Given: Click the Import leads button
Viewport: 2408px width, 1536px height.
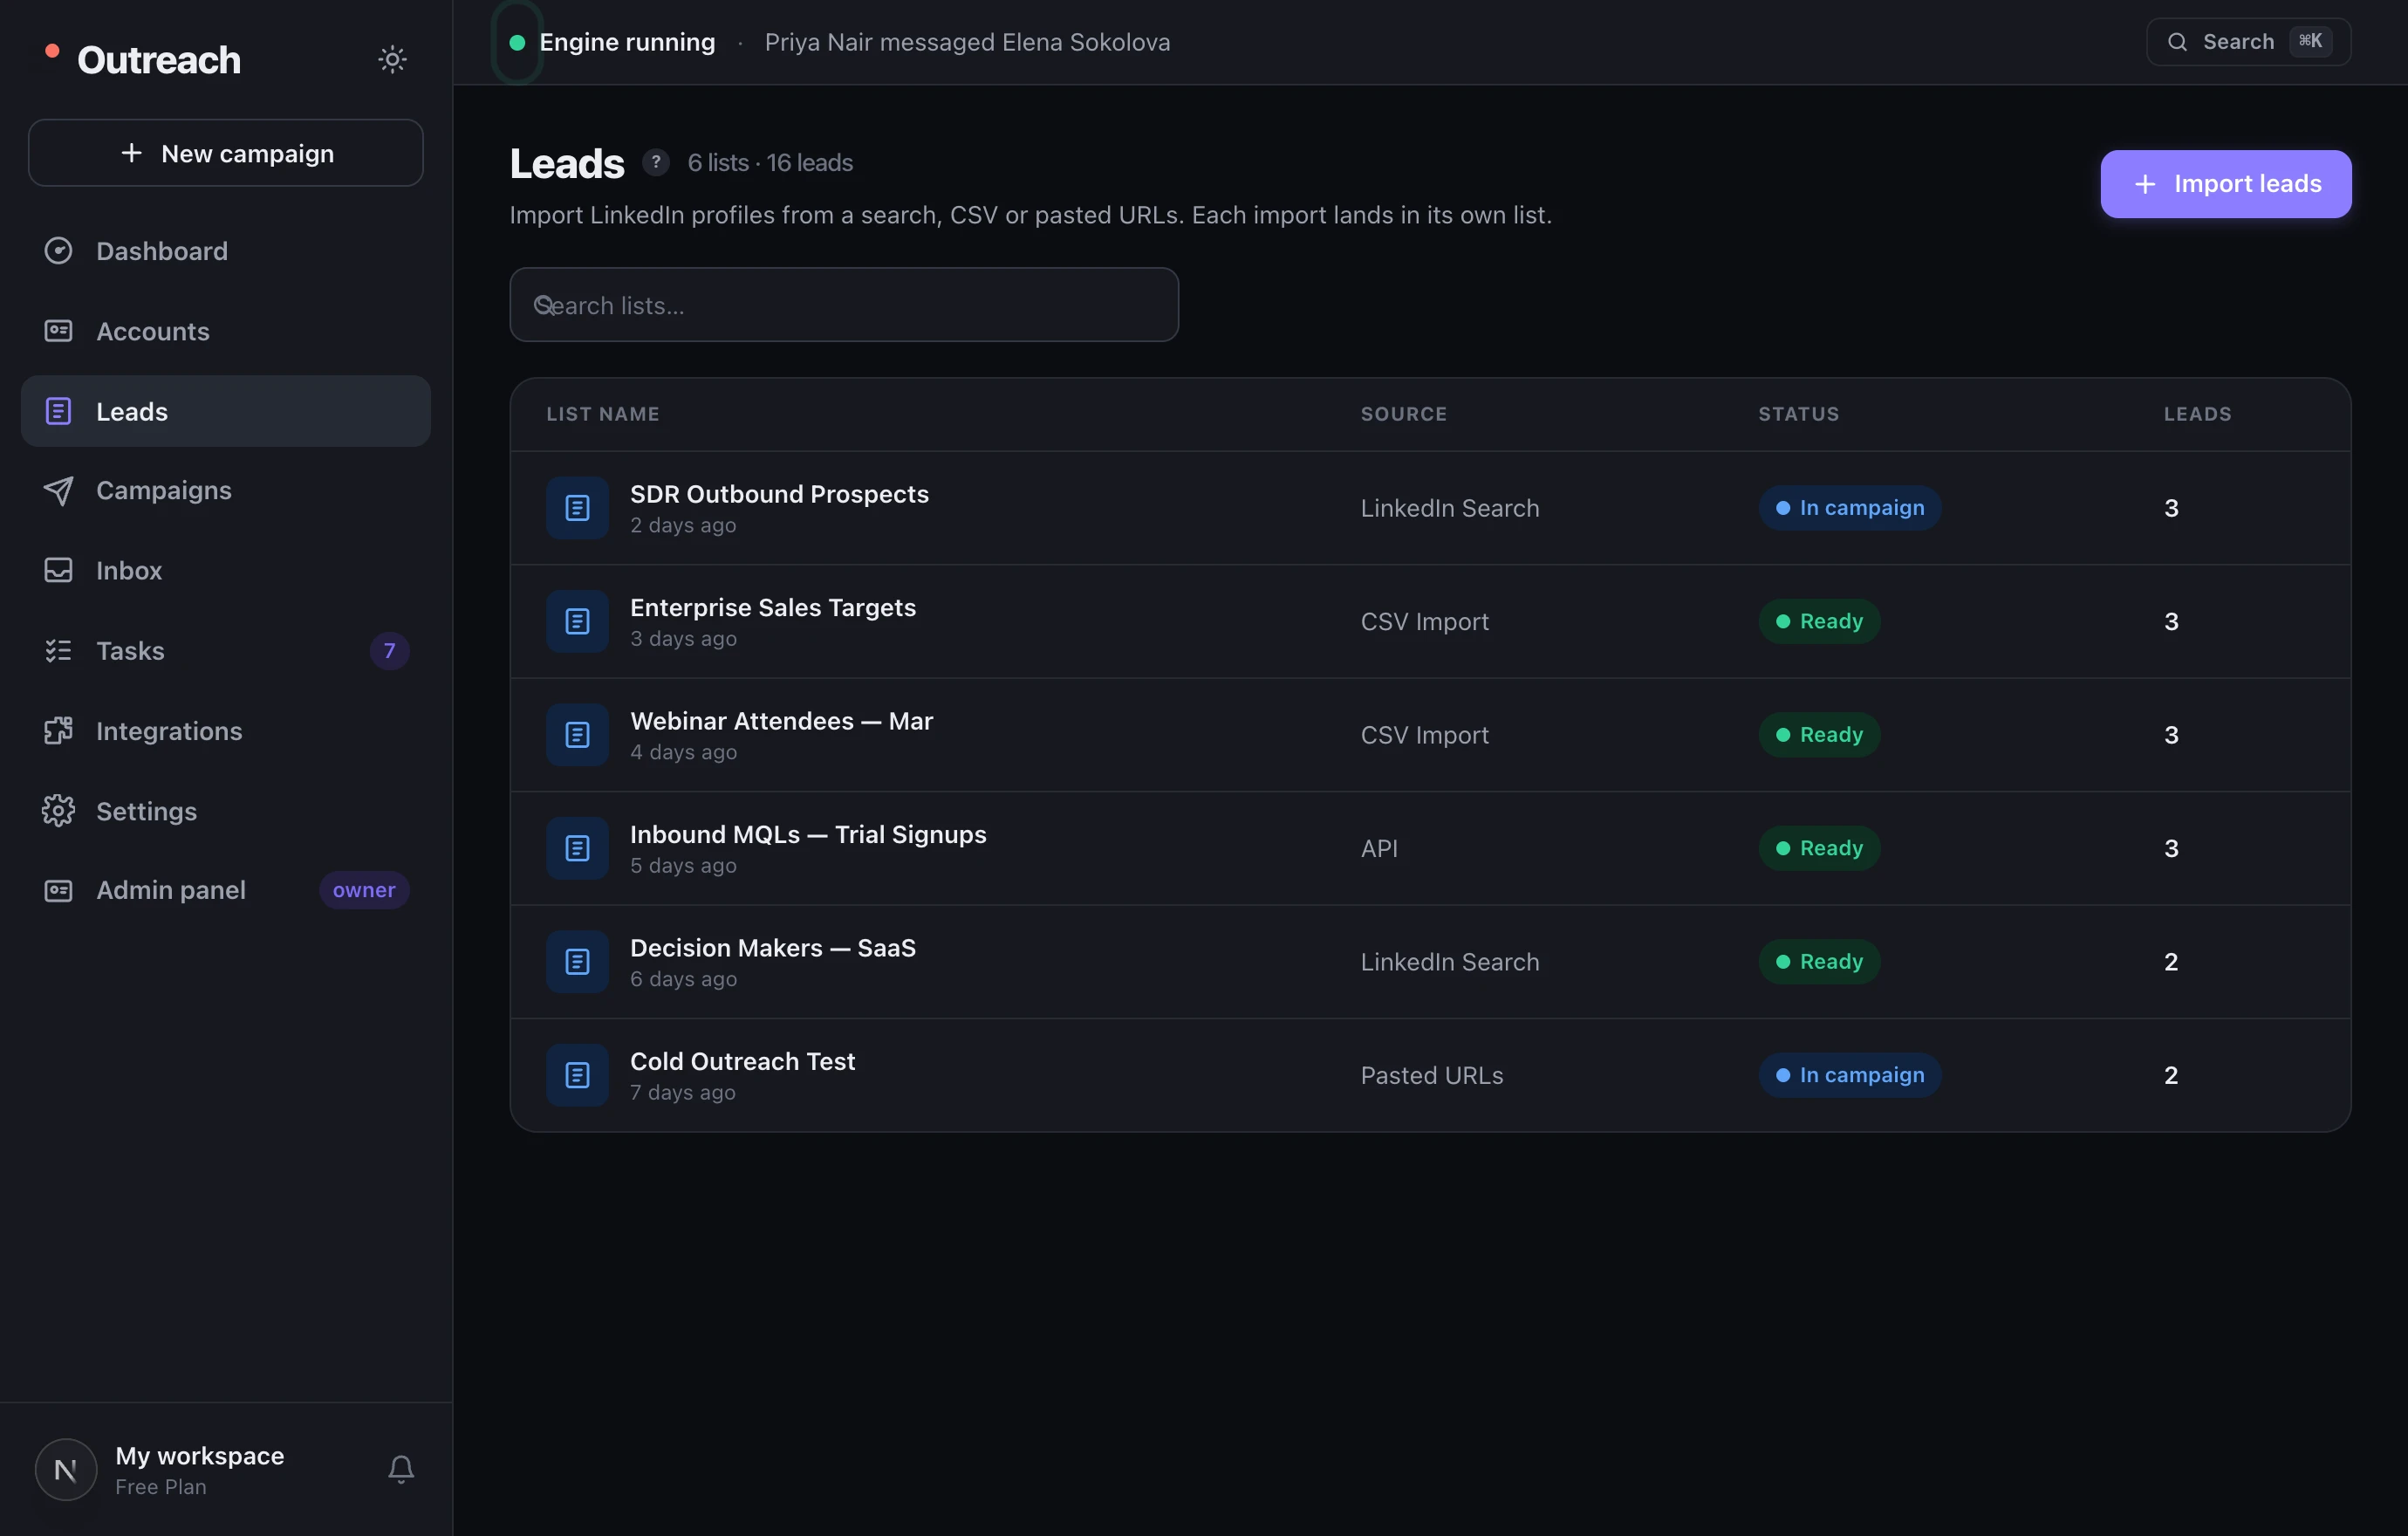Looking at the screenshot, I should 2226,184.
